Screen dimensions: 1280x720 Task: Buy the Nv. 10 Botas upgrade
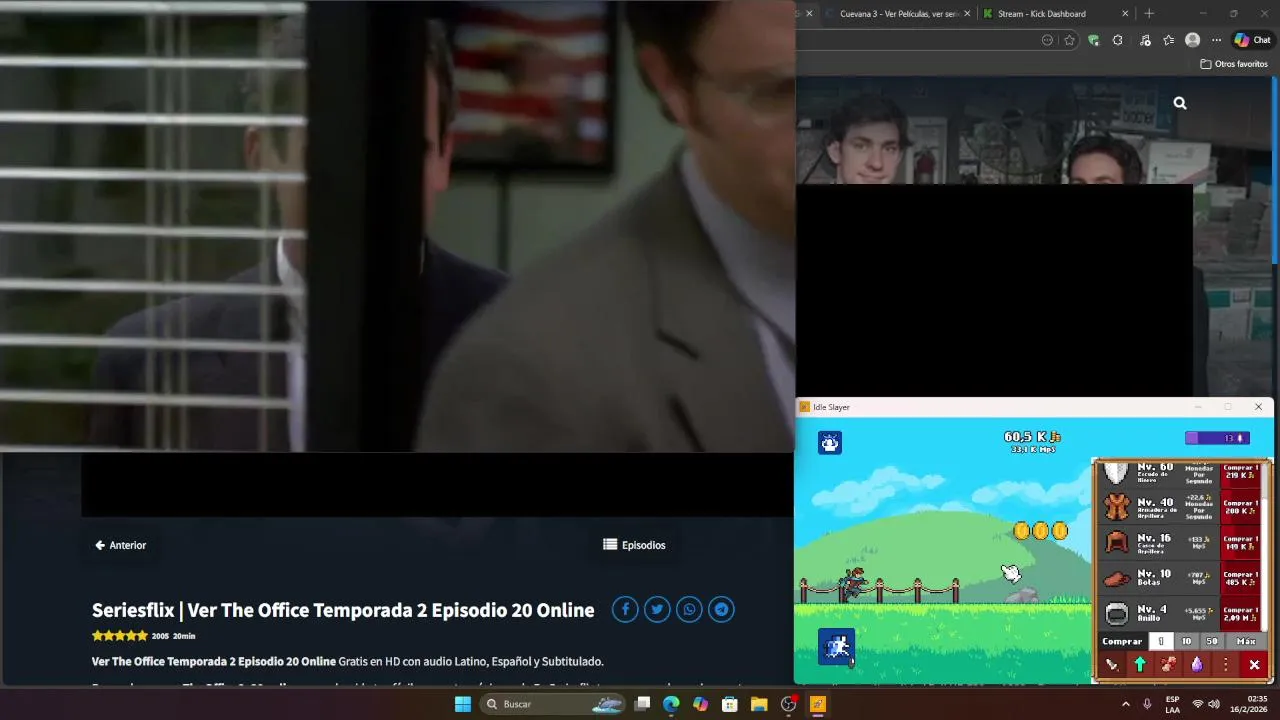1240,578
